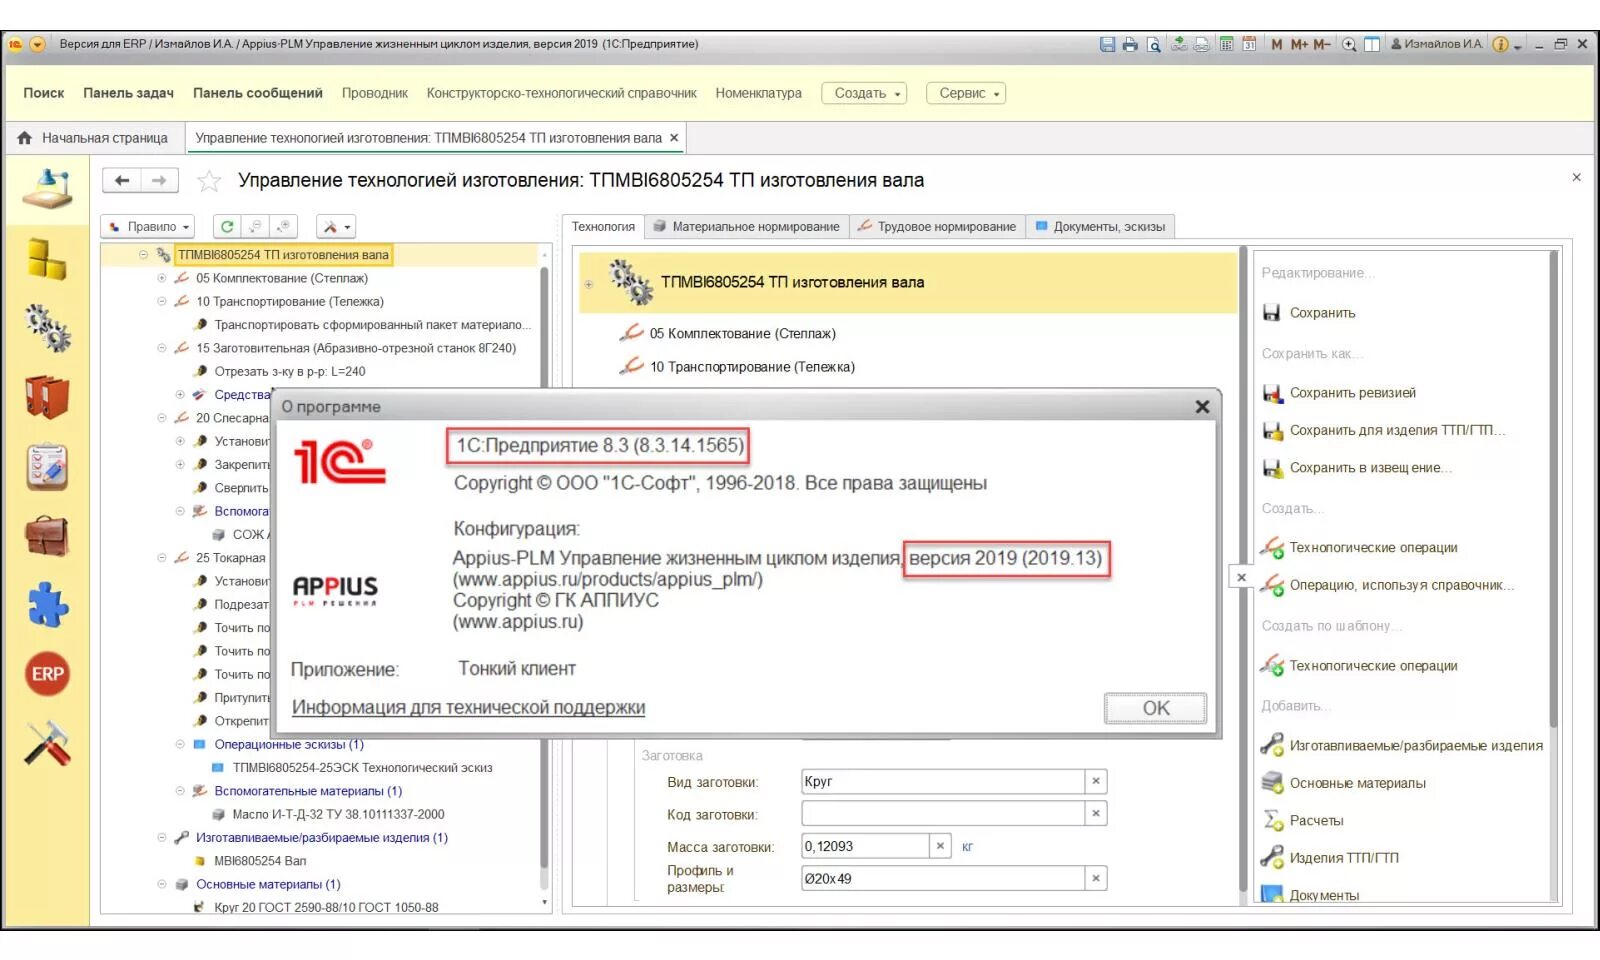Open Проводник in the top menu
The image size is (1600, 960).
click(375, 93)
